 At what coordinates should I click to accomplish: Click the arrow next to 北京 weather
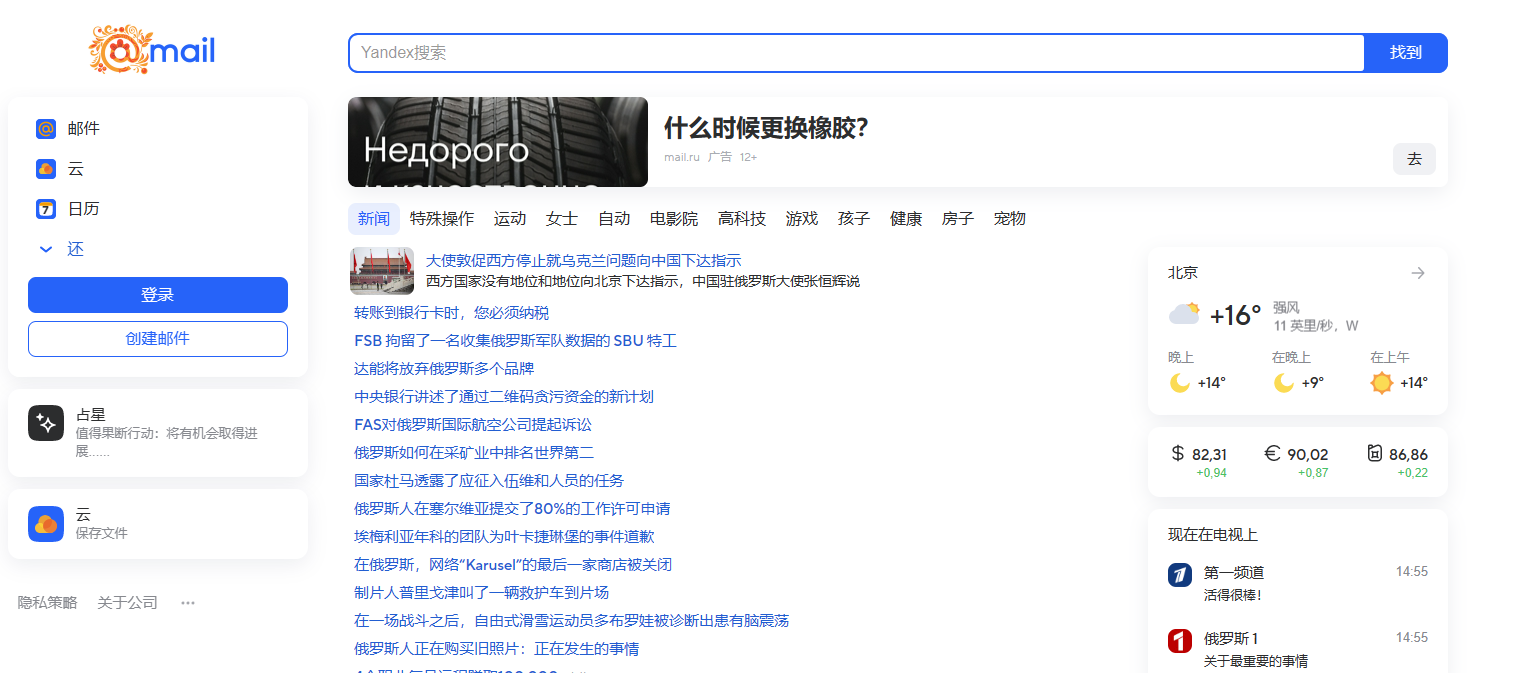tap(1417, 273)
